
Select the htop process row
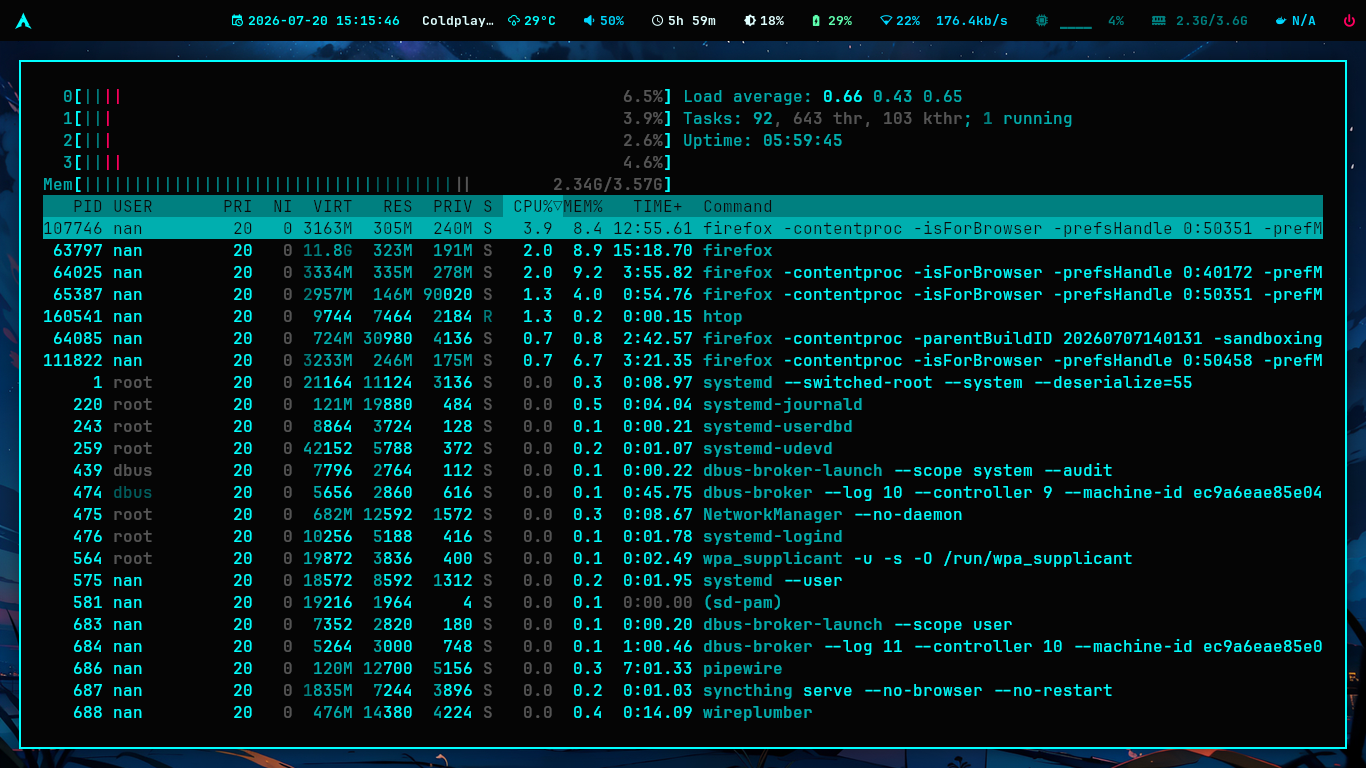(x=683, y=316)
